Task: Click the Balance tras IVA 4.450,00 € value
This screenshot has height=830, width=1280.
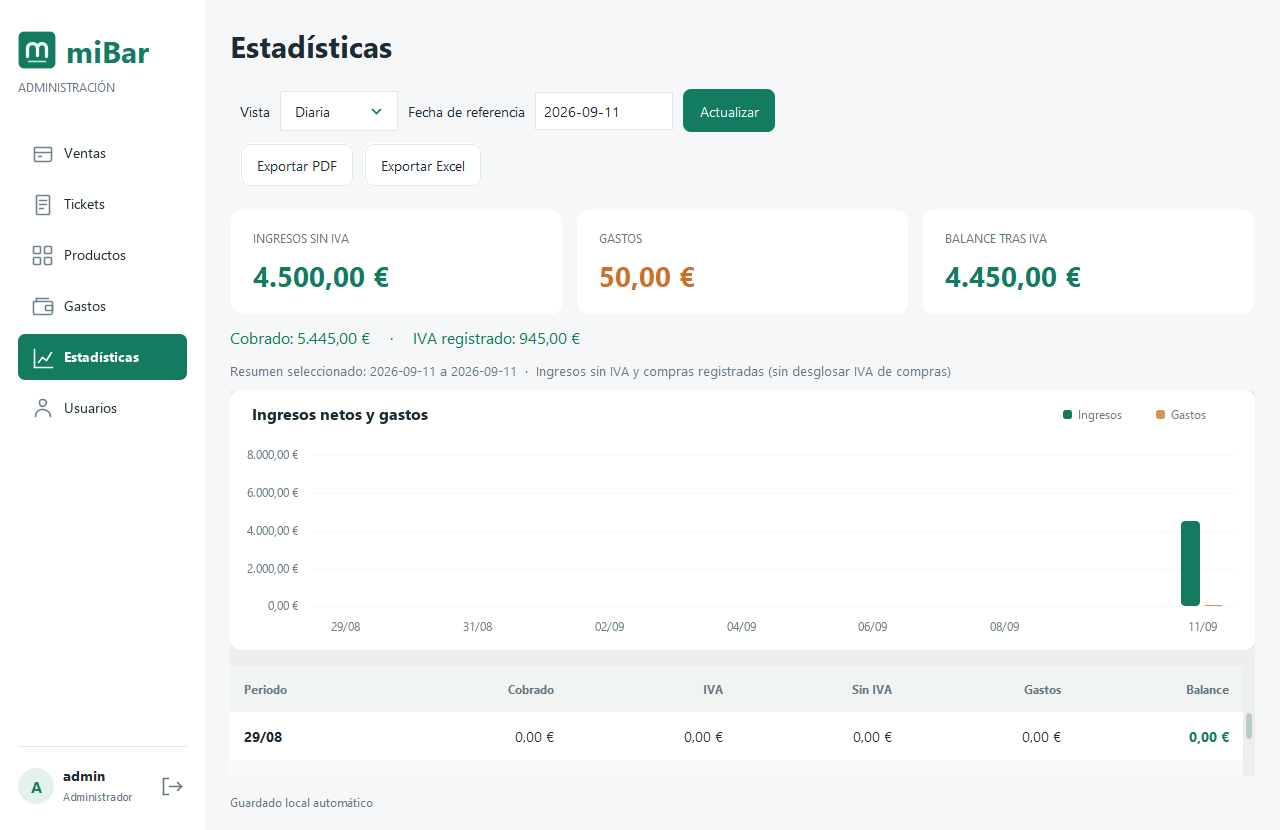Action: tap(1013, 277)
